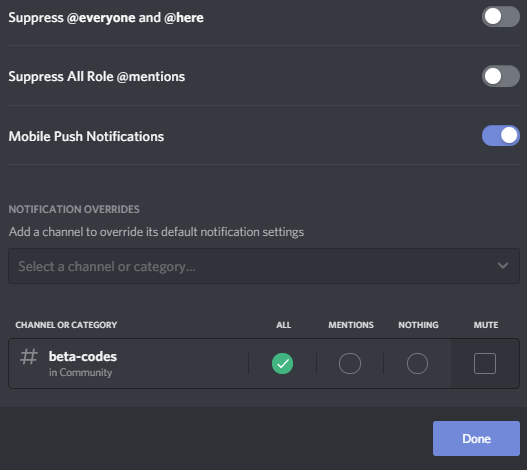Image resolution: width=527 pixels, height=470 pixels.
Task: Open the Select a channel or category box
Action: [x=264, y=266]
